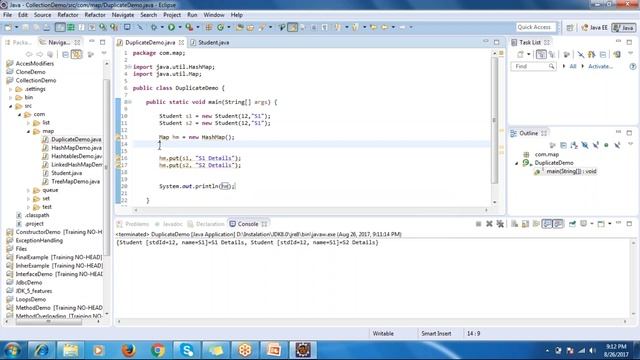Viewport: 640px width, 360px height.
Task: Expand the queue folder in Navigator
Action: point(28,190)
